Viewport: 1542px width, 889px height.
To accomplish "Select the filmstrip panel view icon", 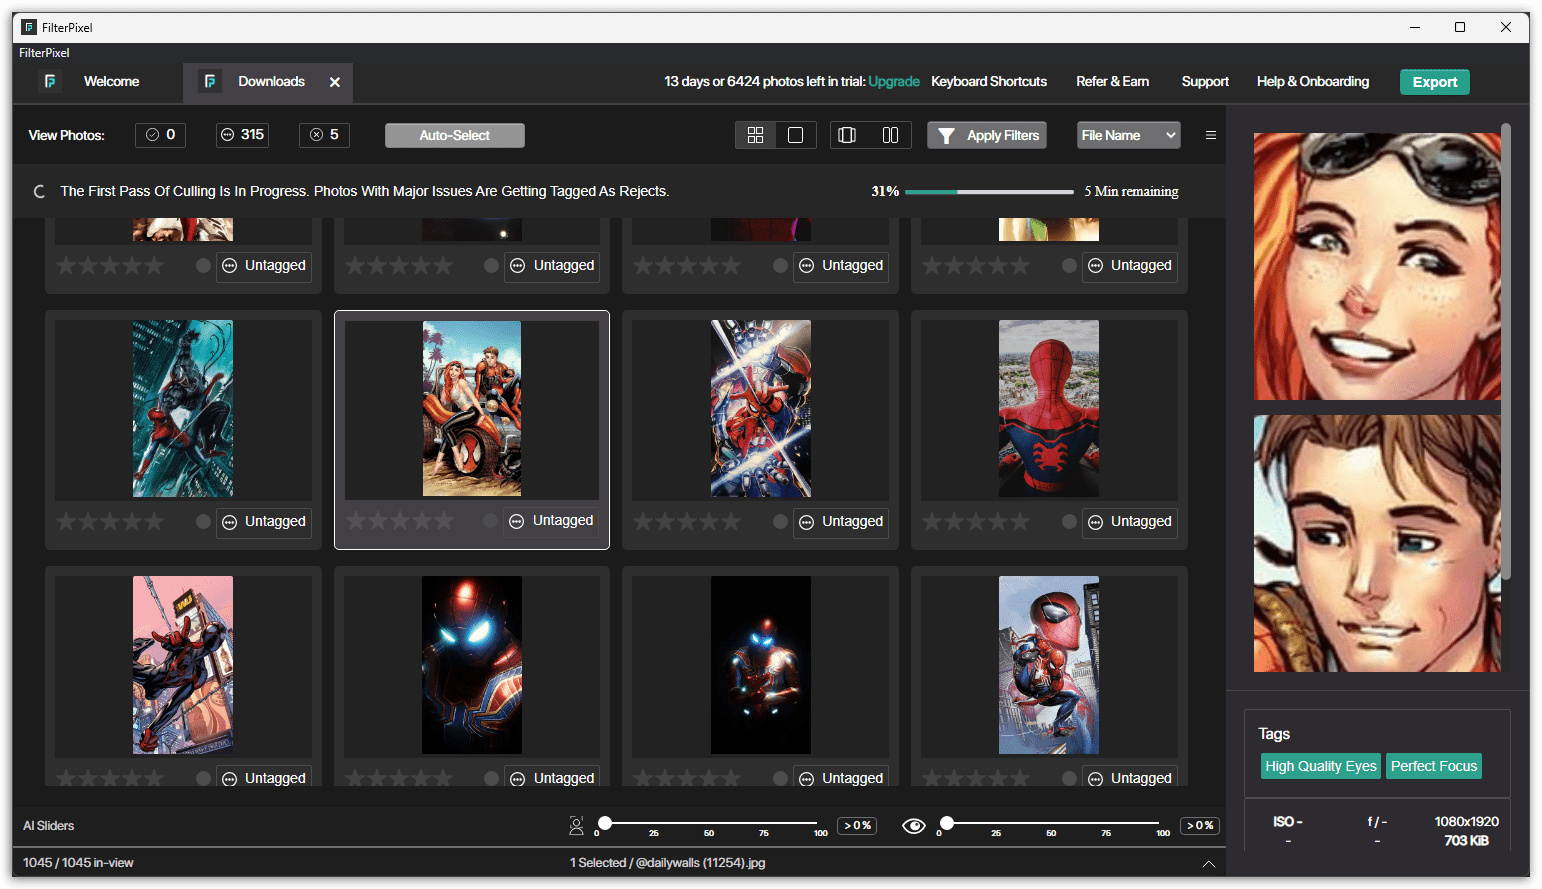I will tap(847, 135).
